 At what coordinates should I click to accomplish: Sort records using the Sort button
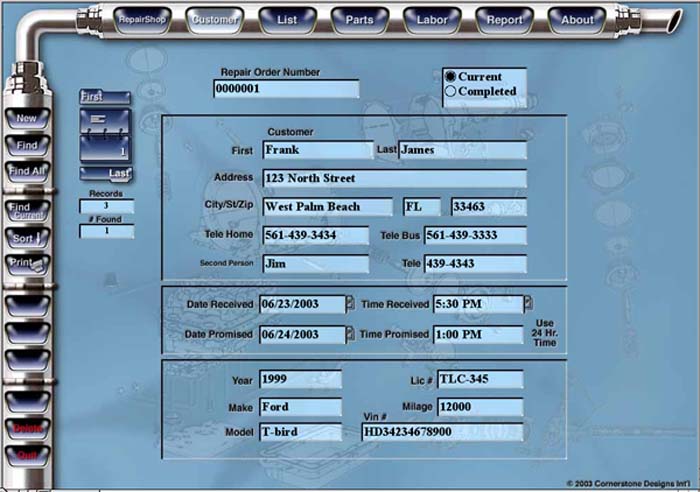tap(26, 239)
